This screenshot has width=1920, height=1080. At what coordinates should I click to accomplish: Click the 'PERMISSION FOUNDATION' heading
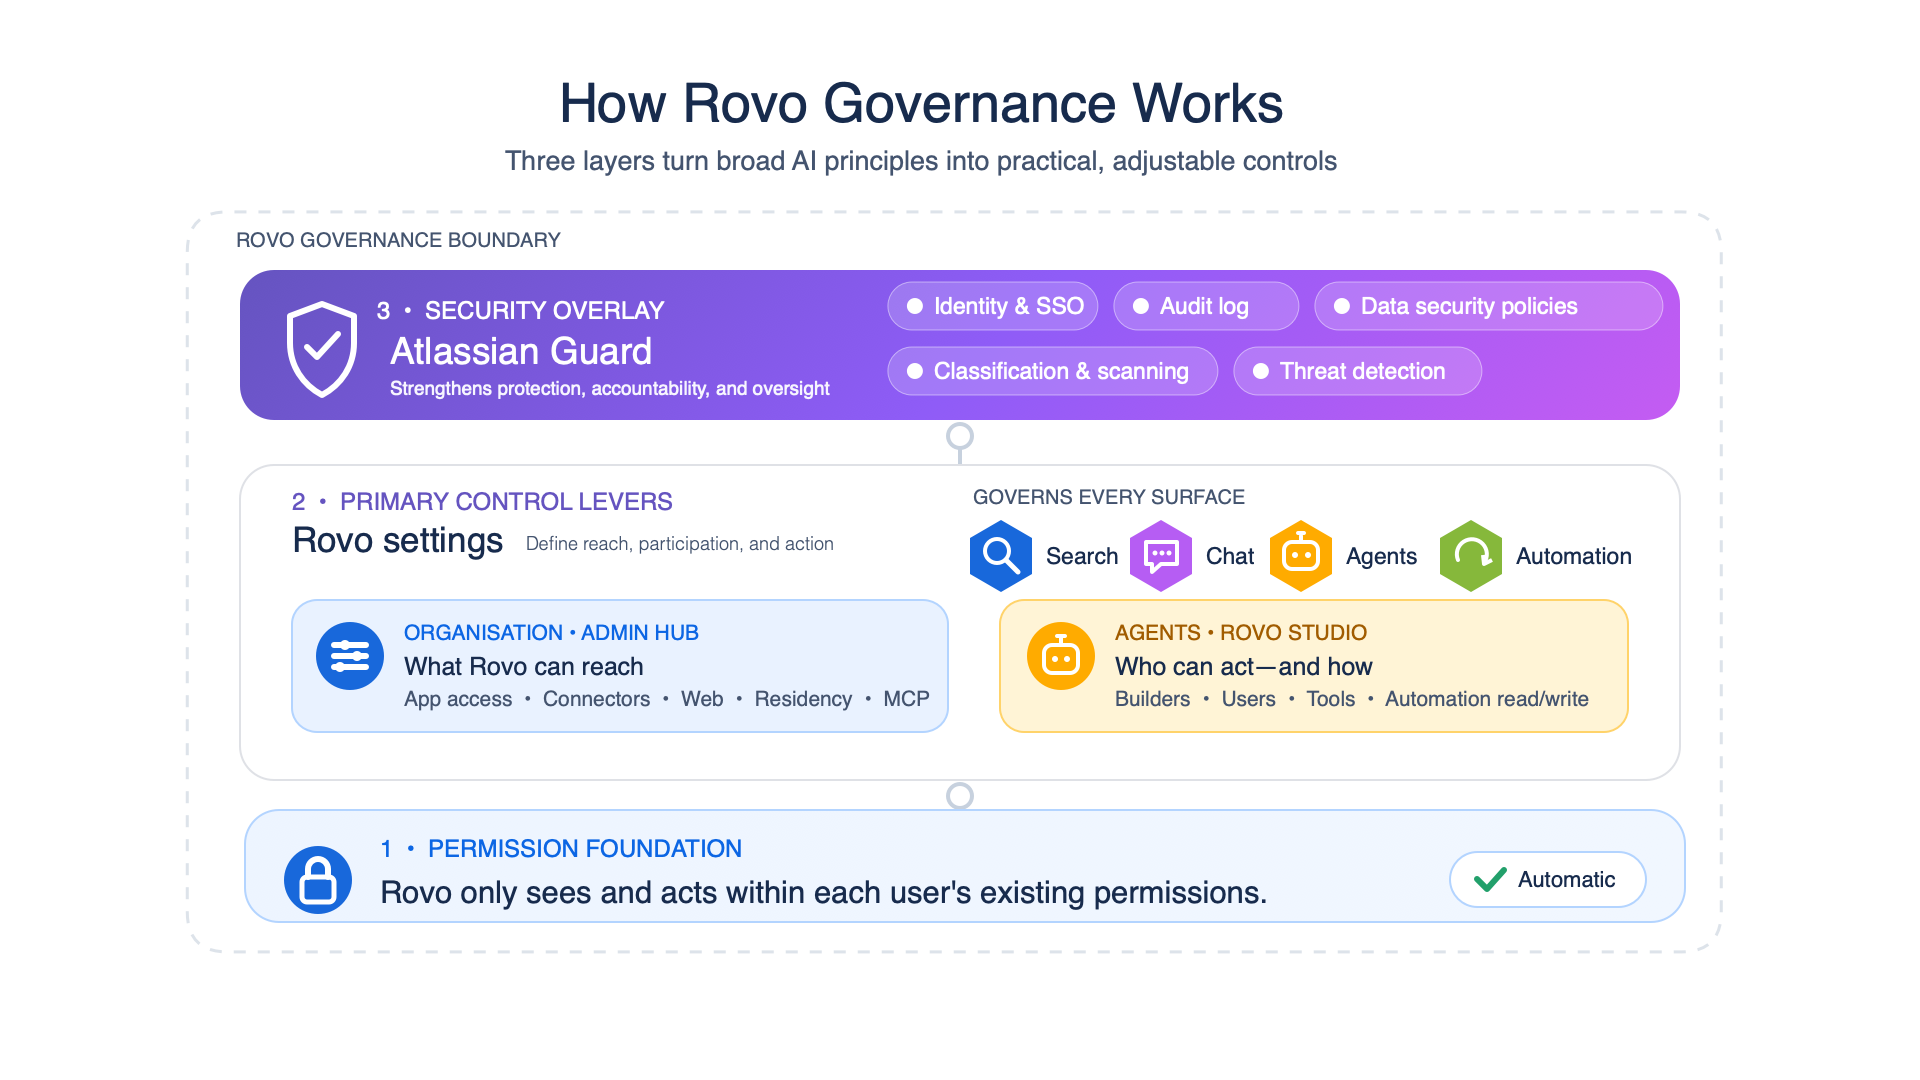tap(585, 848)
